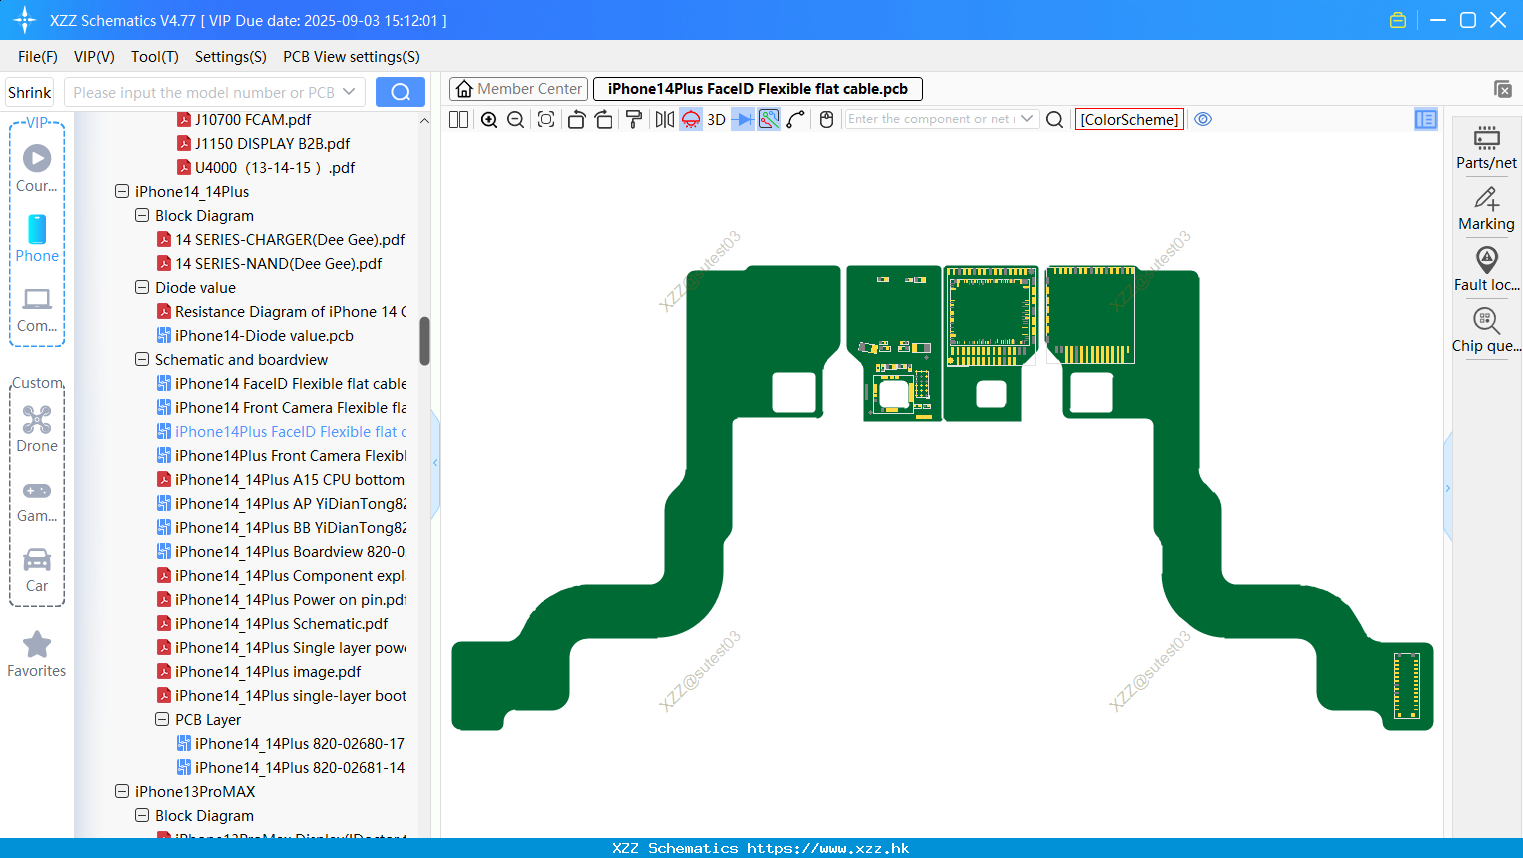Click the Shrink button
The height and width of the screenshot is (858, 1523).
click(x=30, y=92)
